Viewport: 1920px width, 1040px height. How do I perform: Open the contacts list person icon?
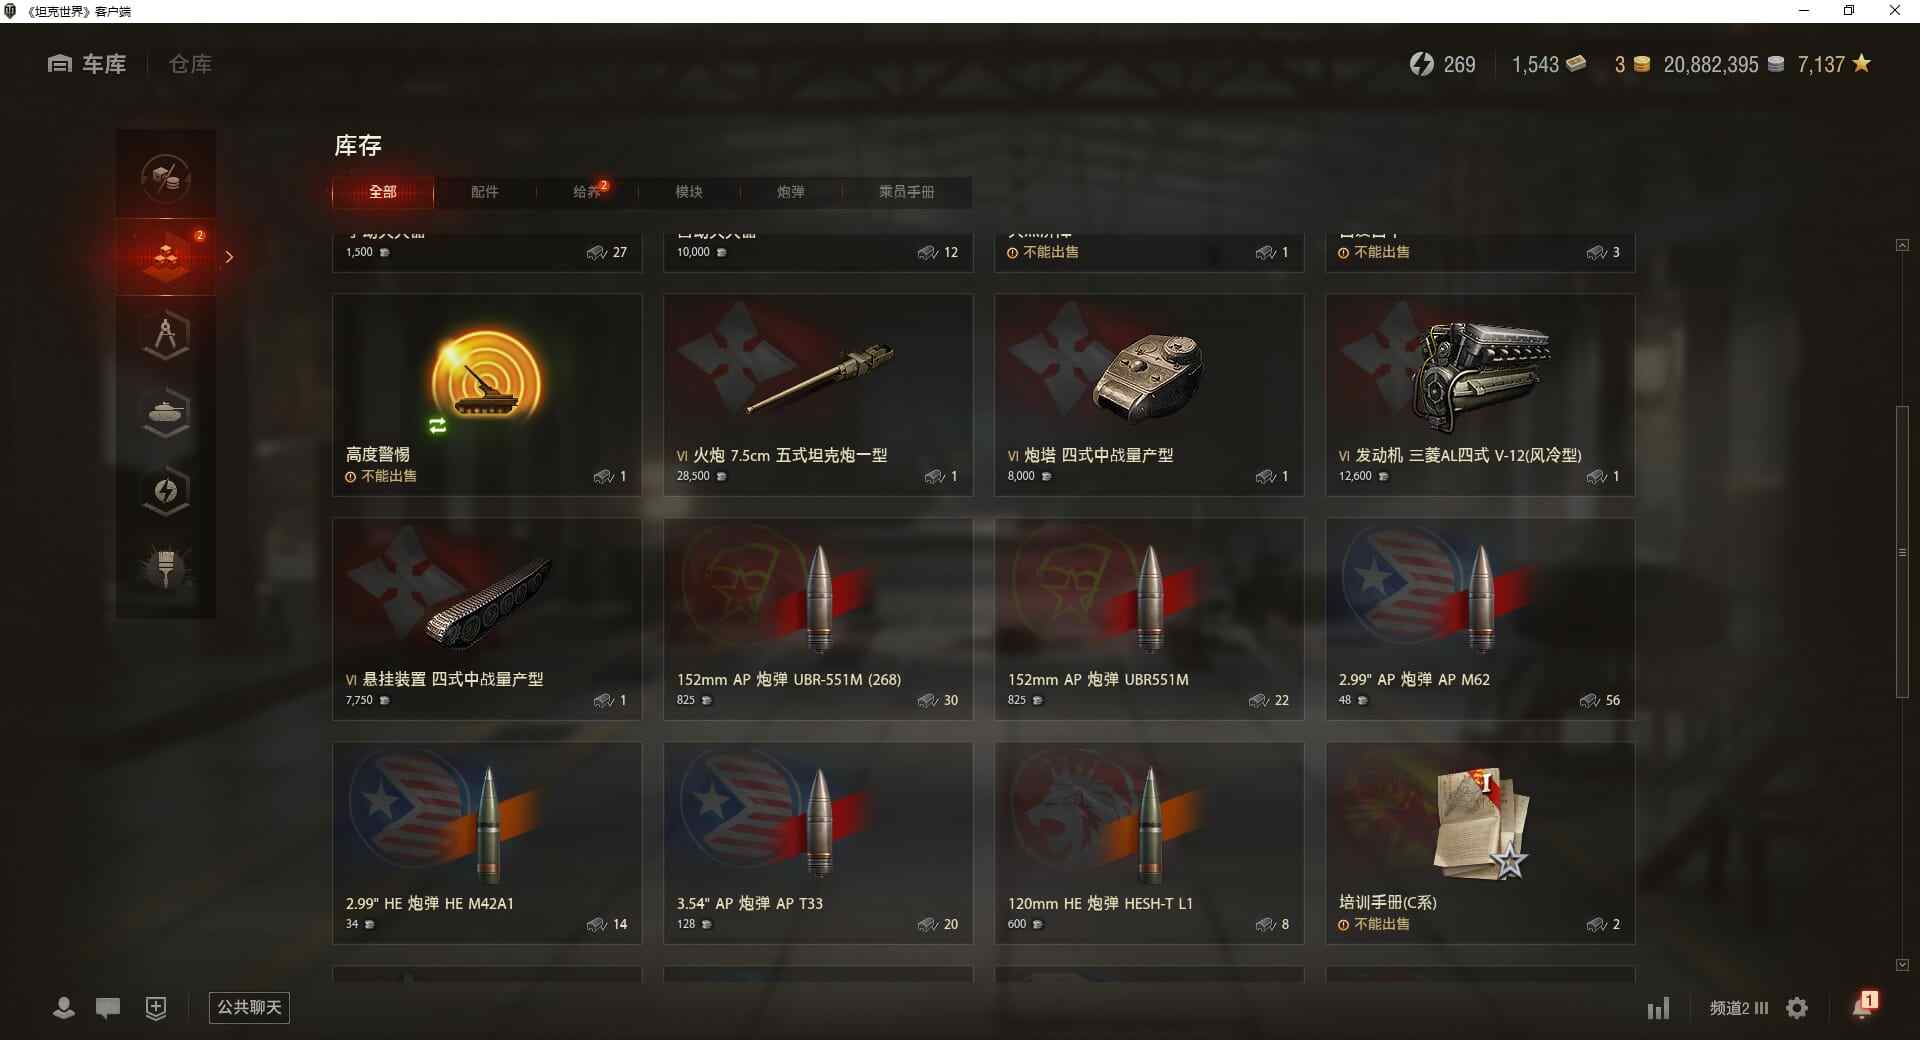pyautogui.click(x=64, y=1007)
